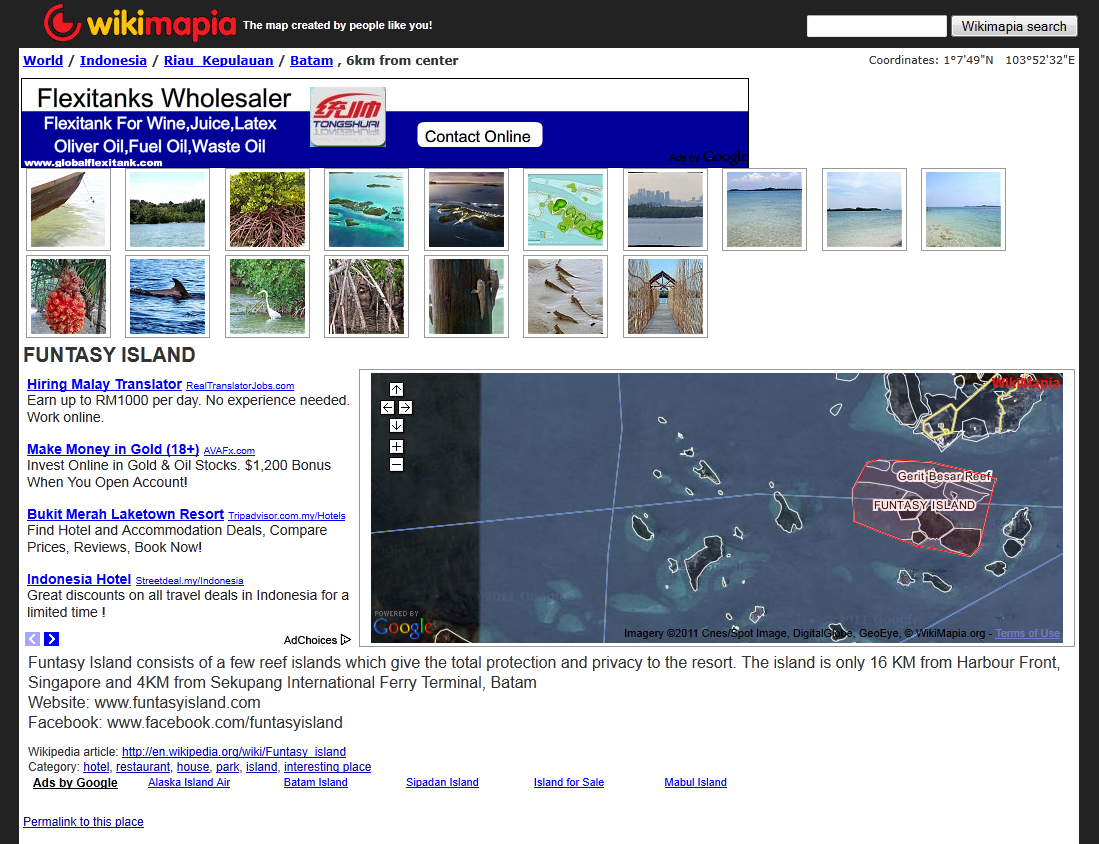This screenshot has width=1099, height=844.
Task: Click www.globalflexitank.com in the banner
Action: coord(93,163)
